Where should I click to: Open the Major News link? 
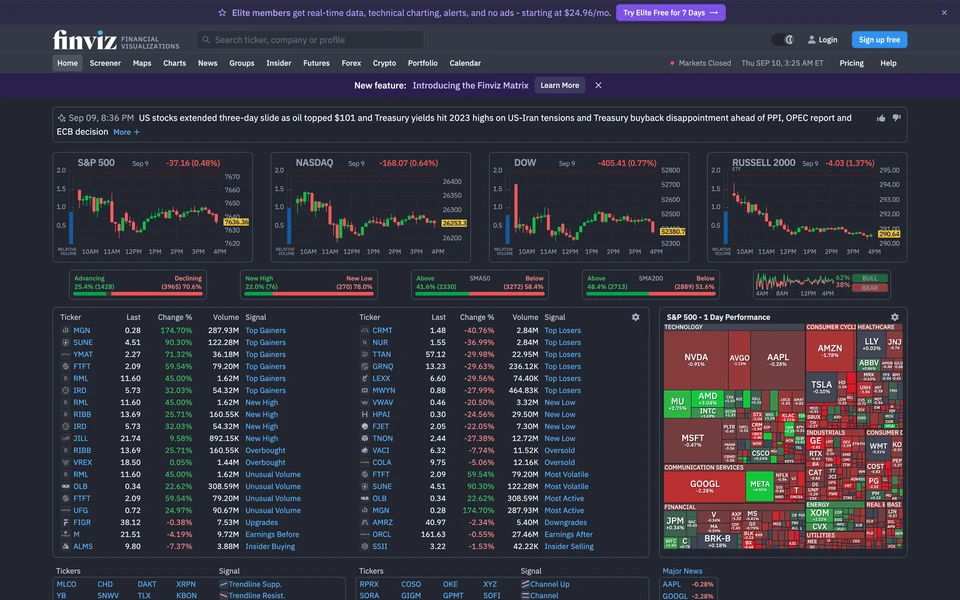tap(682, 571)
